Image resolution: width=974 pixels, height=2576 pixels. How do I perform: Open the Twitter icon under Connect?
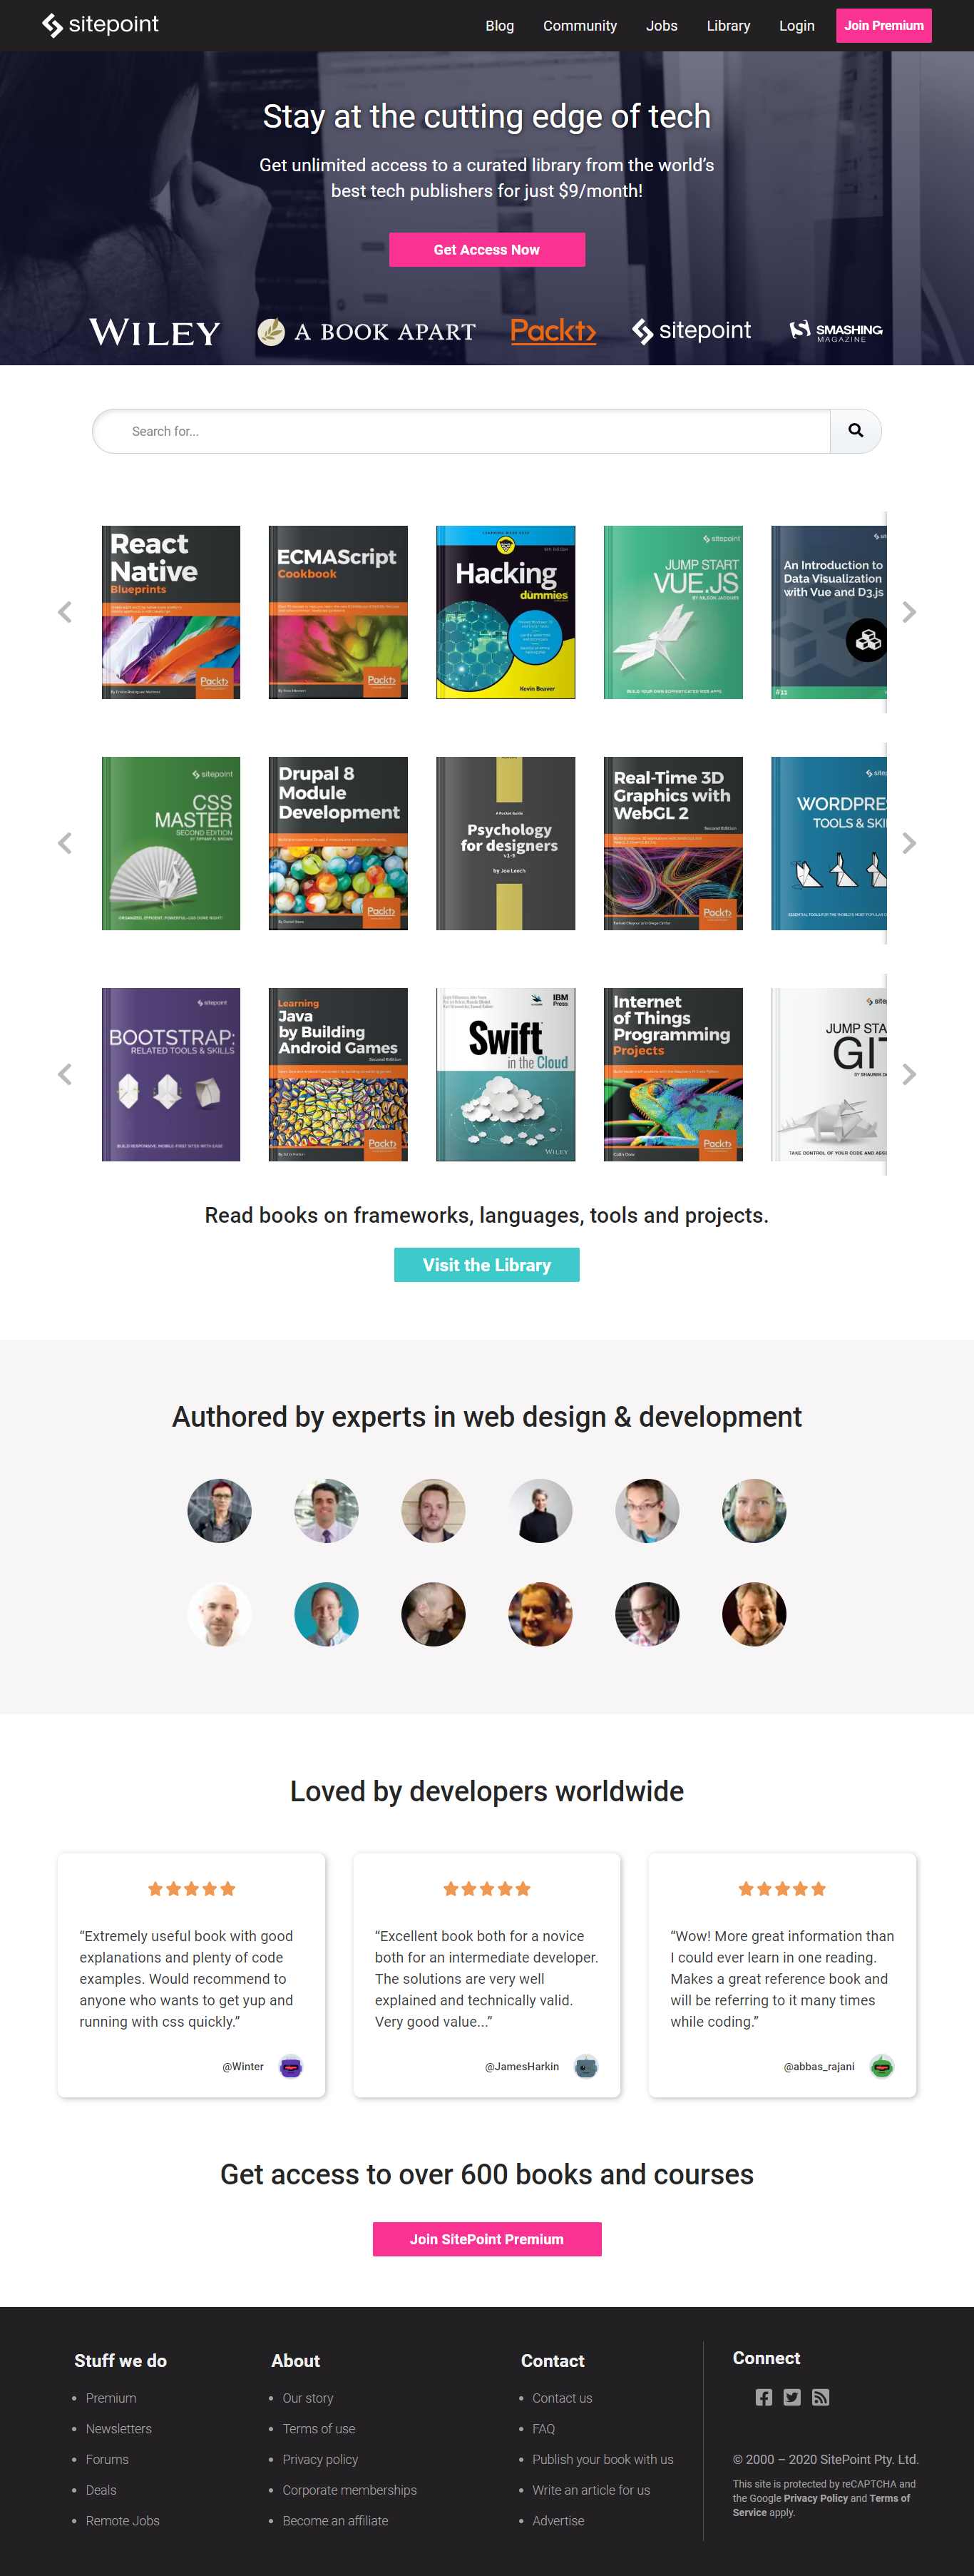[792, 2397]
